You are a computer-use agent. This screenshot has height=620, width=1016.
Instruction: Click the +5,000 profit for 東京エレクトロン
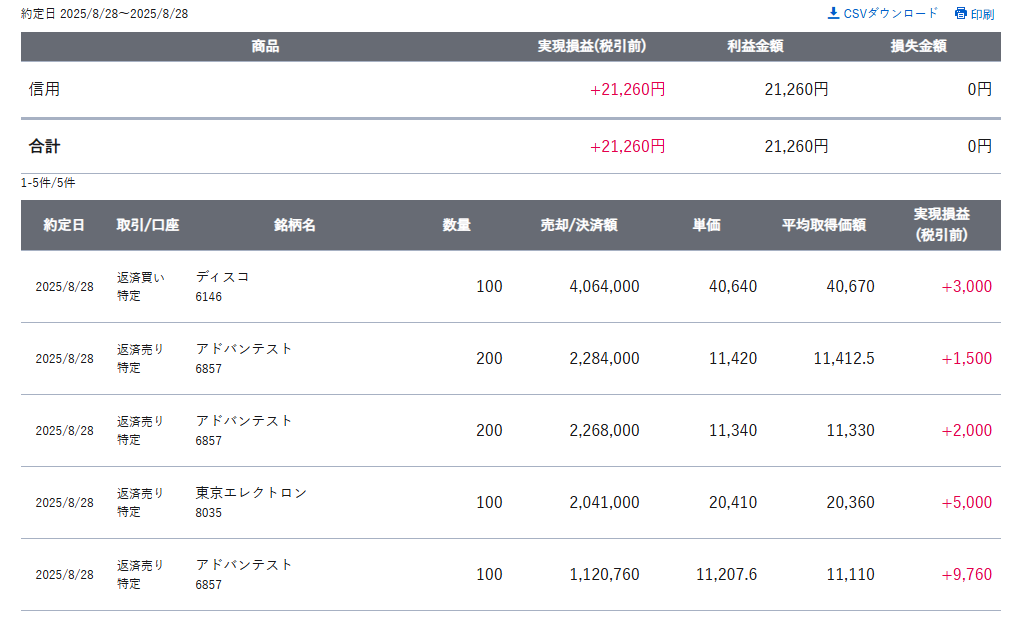(966, 502)
